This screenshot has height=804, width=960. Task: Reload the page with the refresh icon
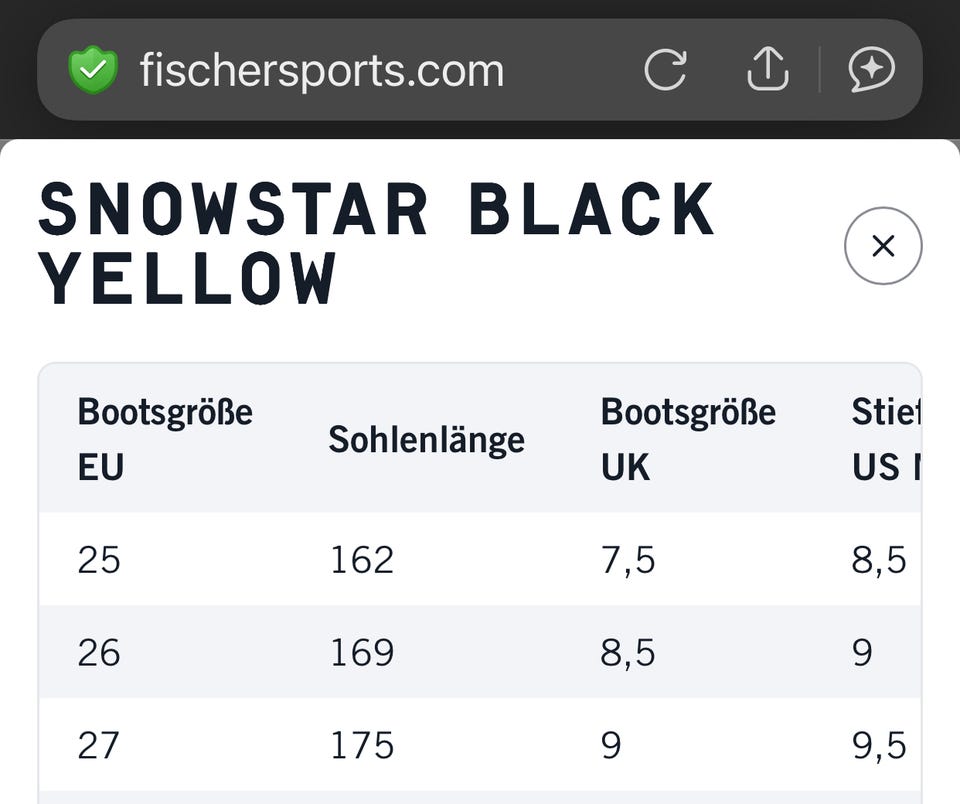coord(665,70)
